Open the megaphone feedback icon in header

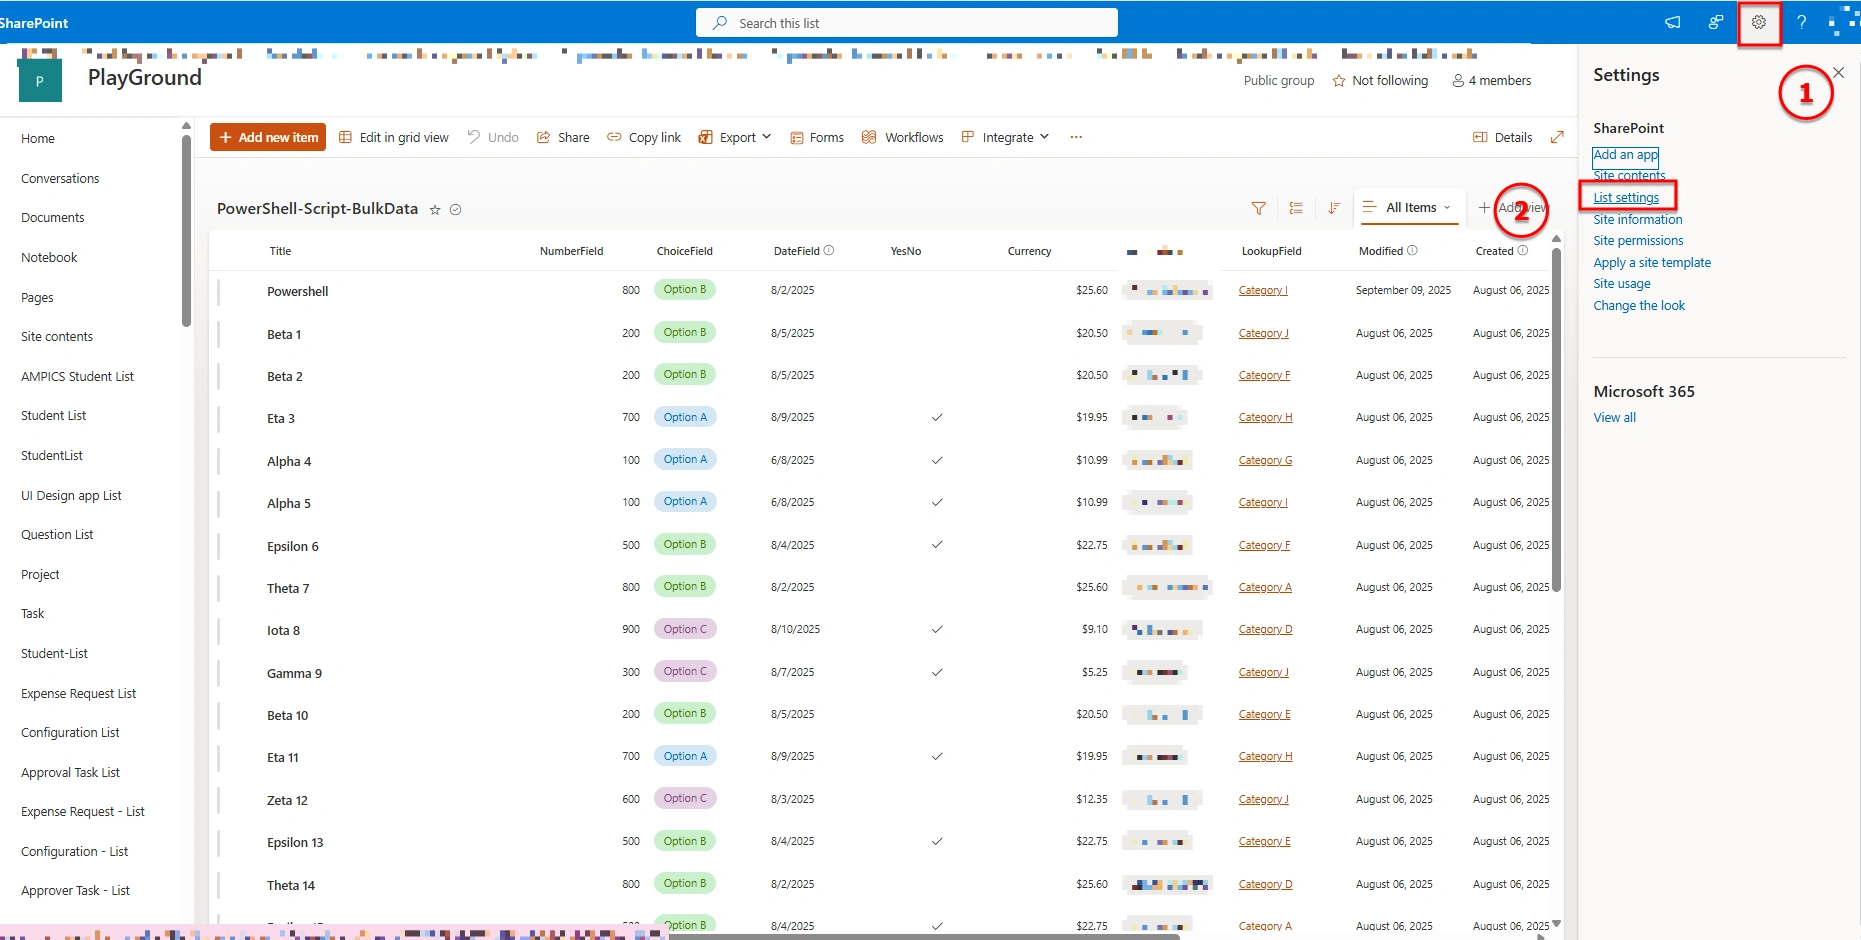(1672, 22)
